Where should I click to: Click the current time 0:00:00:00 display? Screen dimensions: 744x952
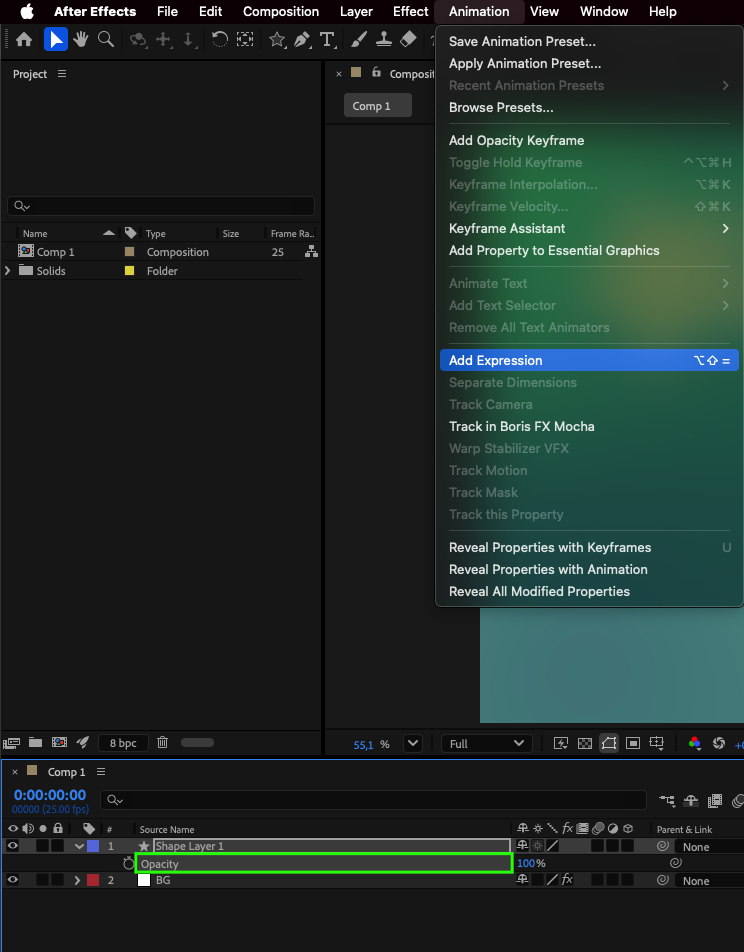pos(50,795)
